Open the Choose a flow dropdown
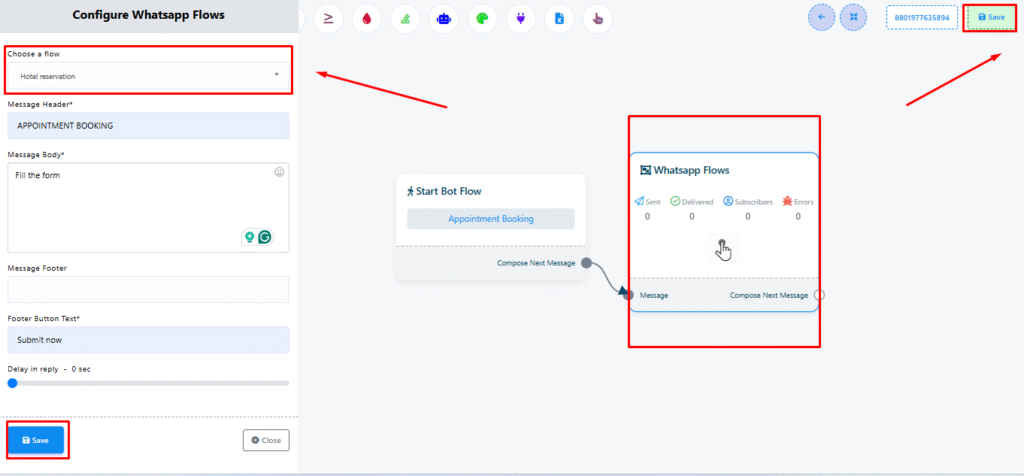Screen dimensions: 1024x476 click(148, 76)
